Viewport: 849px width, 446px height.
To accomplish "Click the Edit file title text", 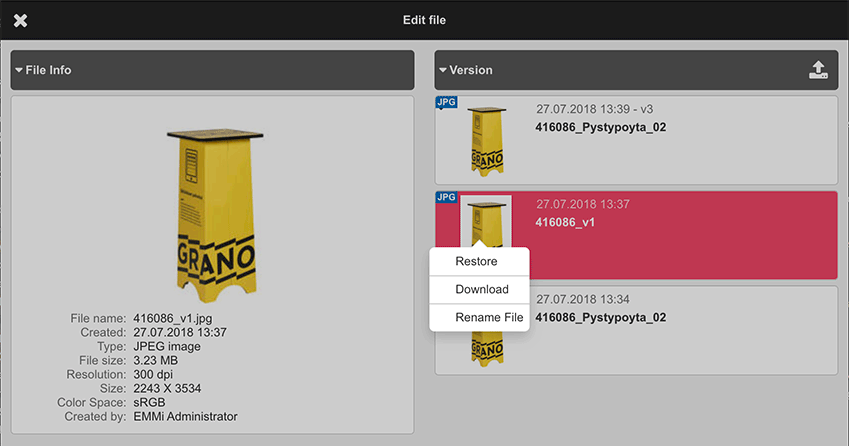I will [x=424, y=20].
